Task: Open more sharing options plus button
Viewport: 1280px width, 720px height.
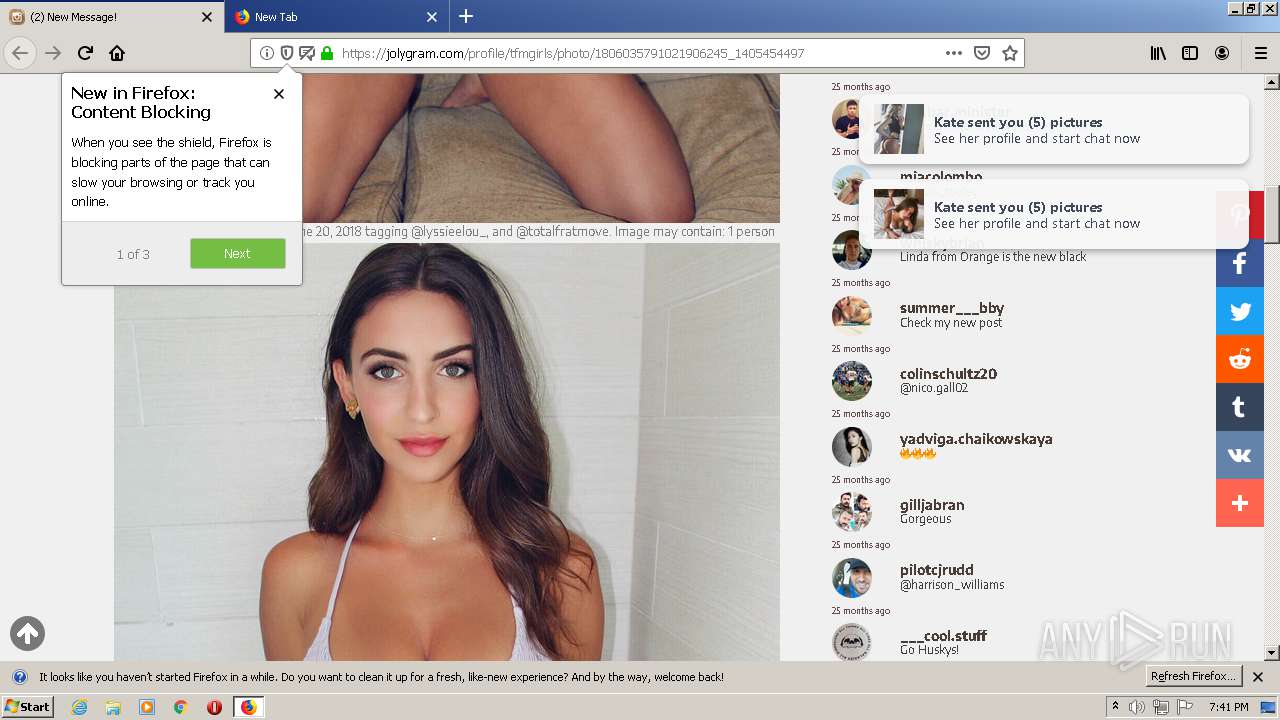Action: (1240, 504)
